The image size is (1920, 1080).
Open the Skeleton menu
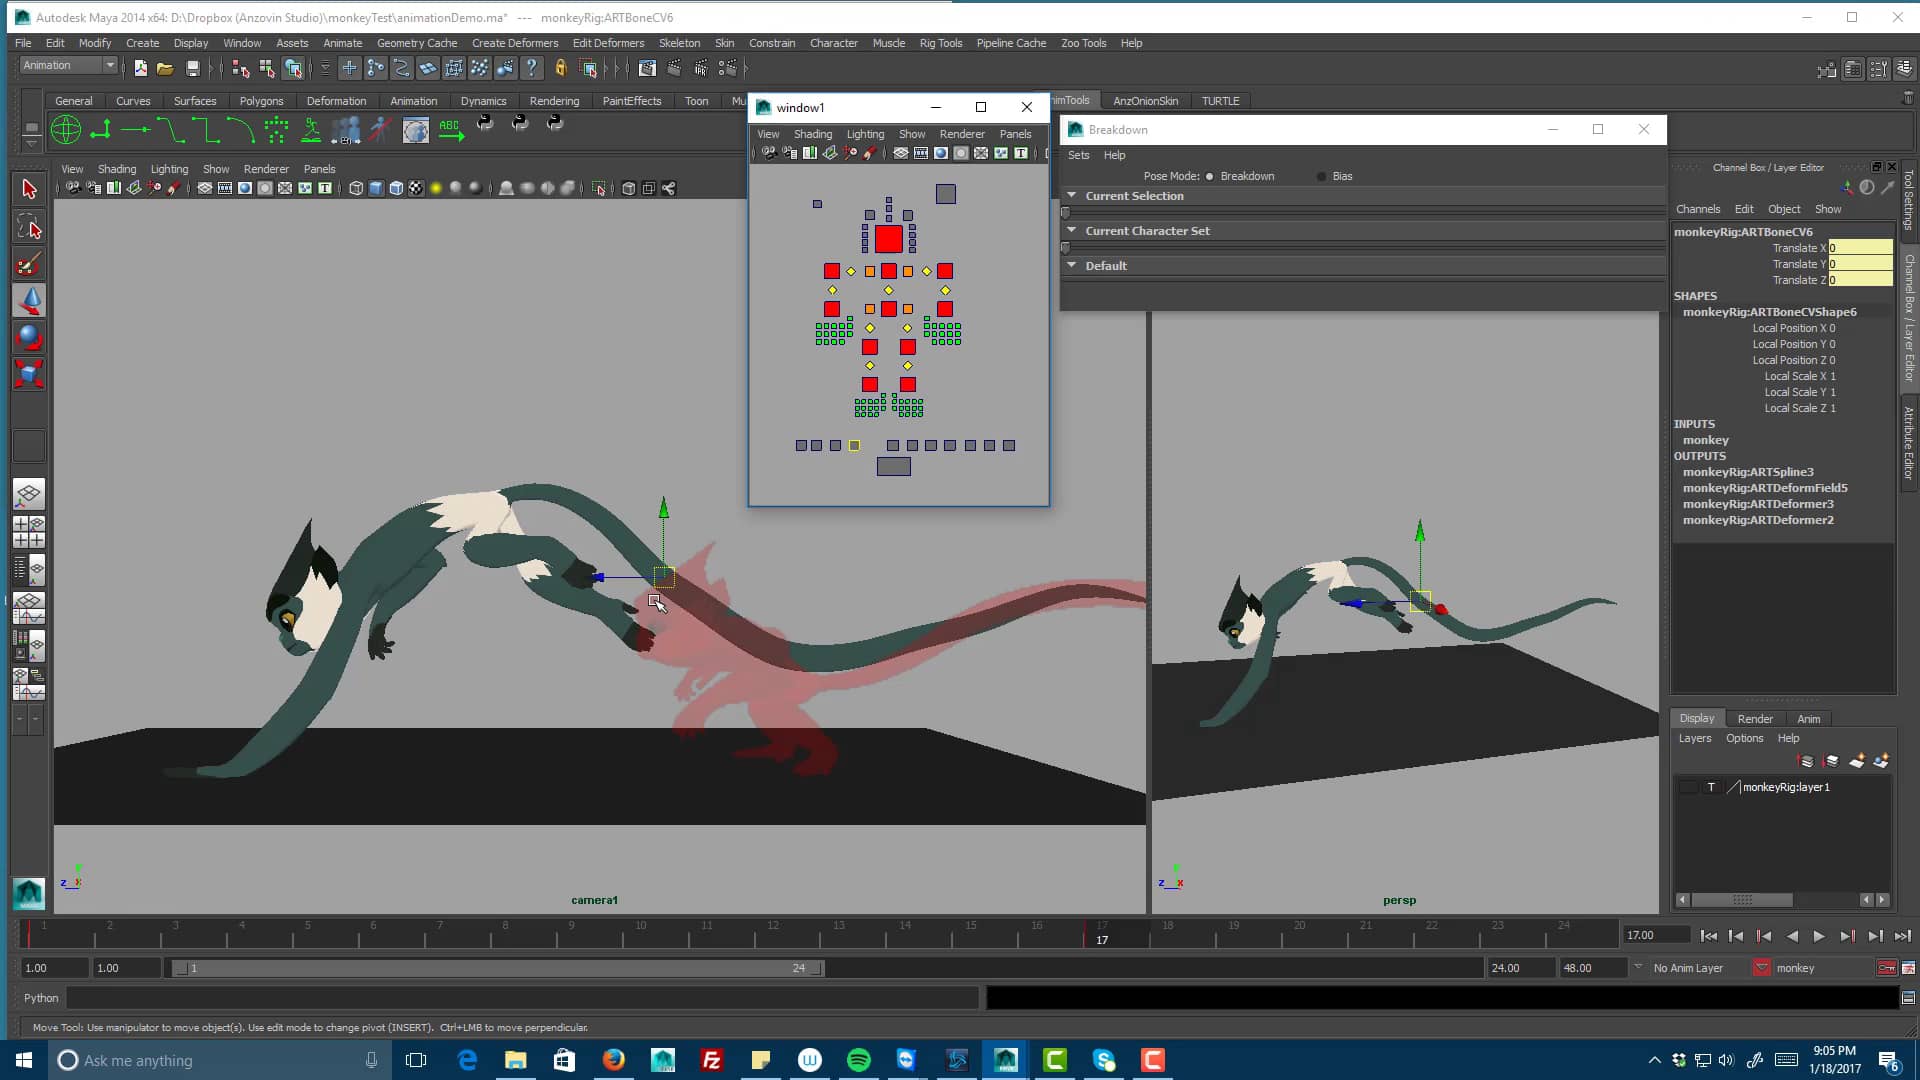click(679, 43)
